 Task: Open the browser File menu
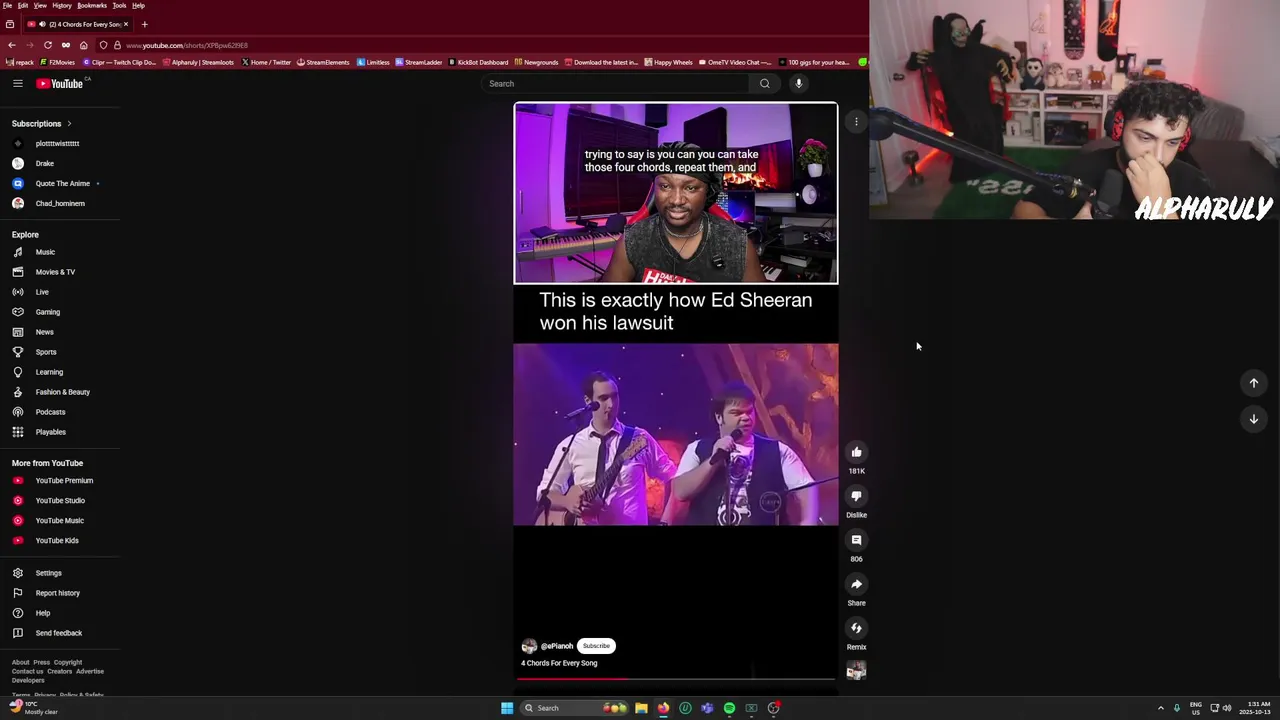7,5
